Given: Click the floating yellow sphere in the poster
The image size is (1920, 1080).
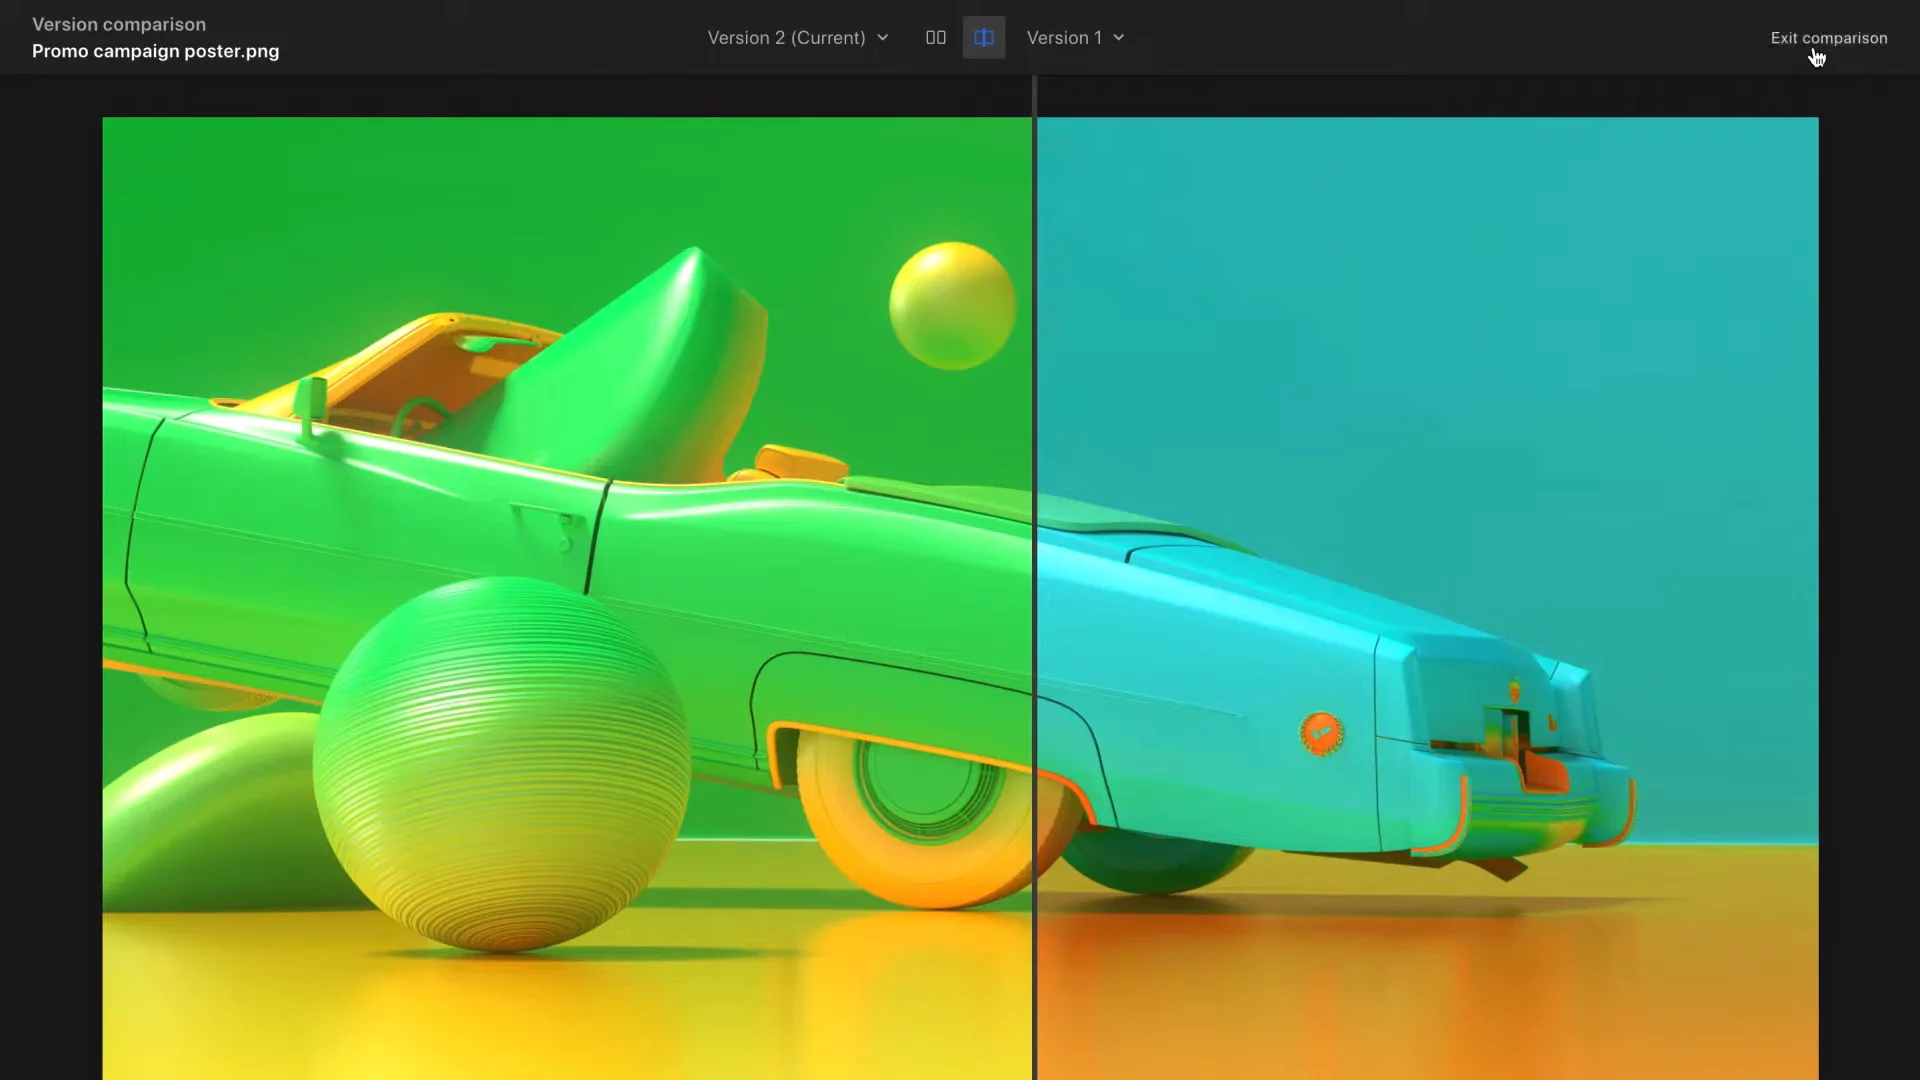Looking at the screenshot, I should click(951, 306).
